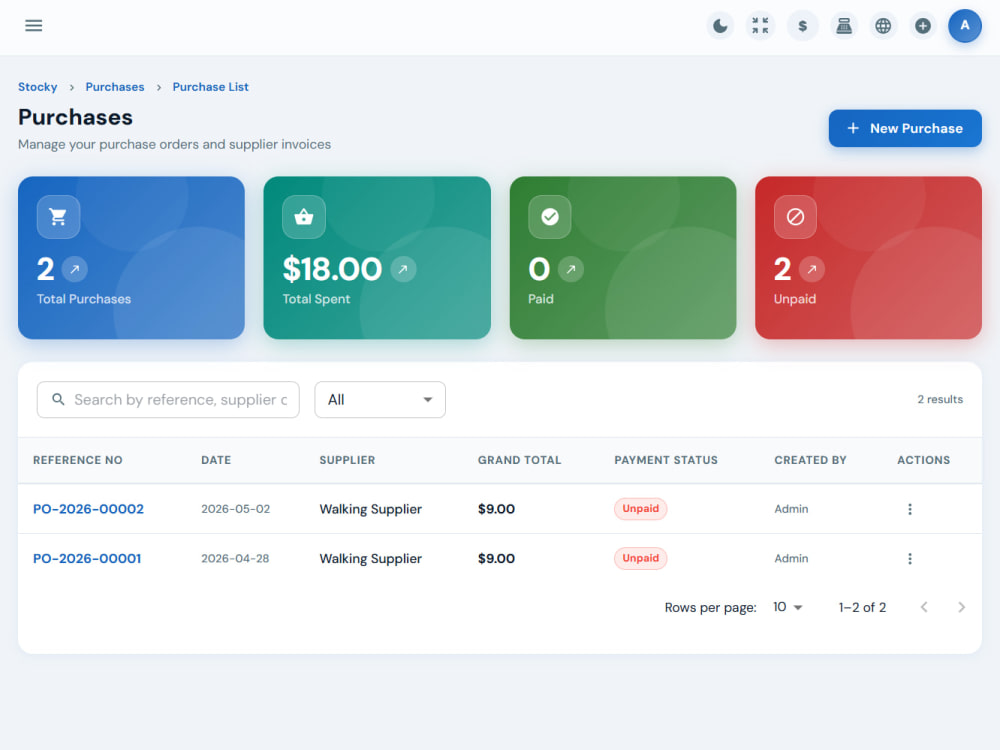This screenshot has width=1000, height=750.
Task: Click arrow icon next to Total Purchases count
Action: (75, 269)
